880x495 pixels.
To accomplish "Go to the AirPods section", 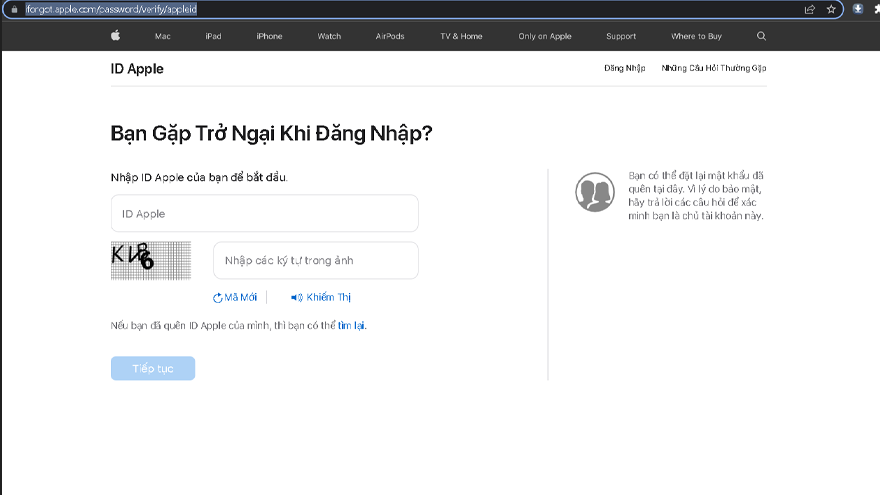I will (x=389, y=36).
